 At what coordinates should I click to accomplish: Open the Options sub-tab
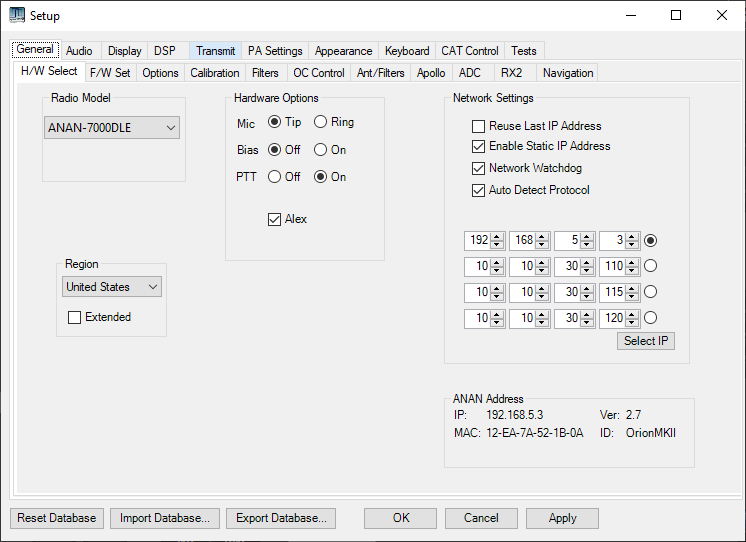click(160, 73)
